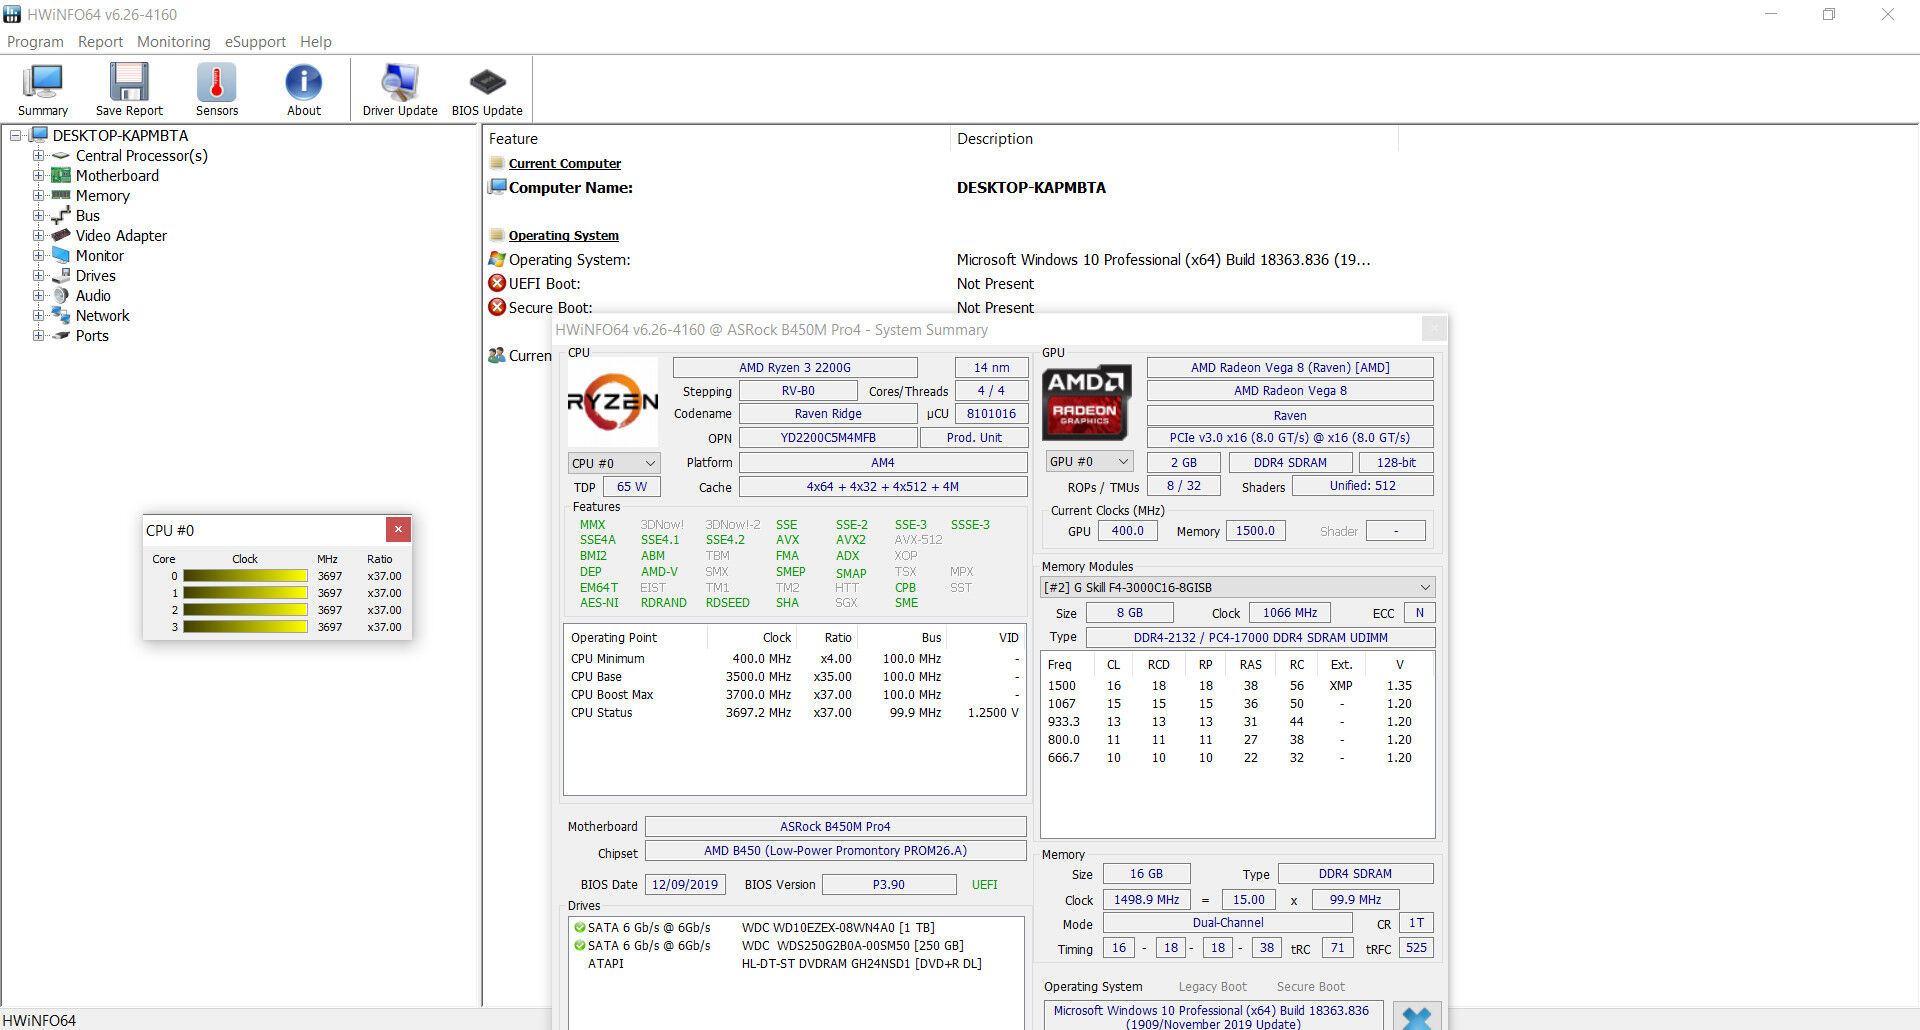
Task: Open the Summary toolbar icon
Action: click(x=43, y=82)
